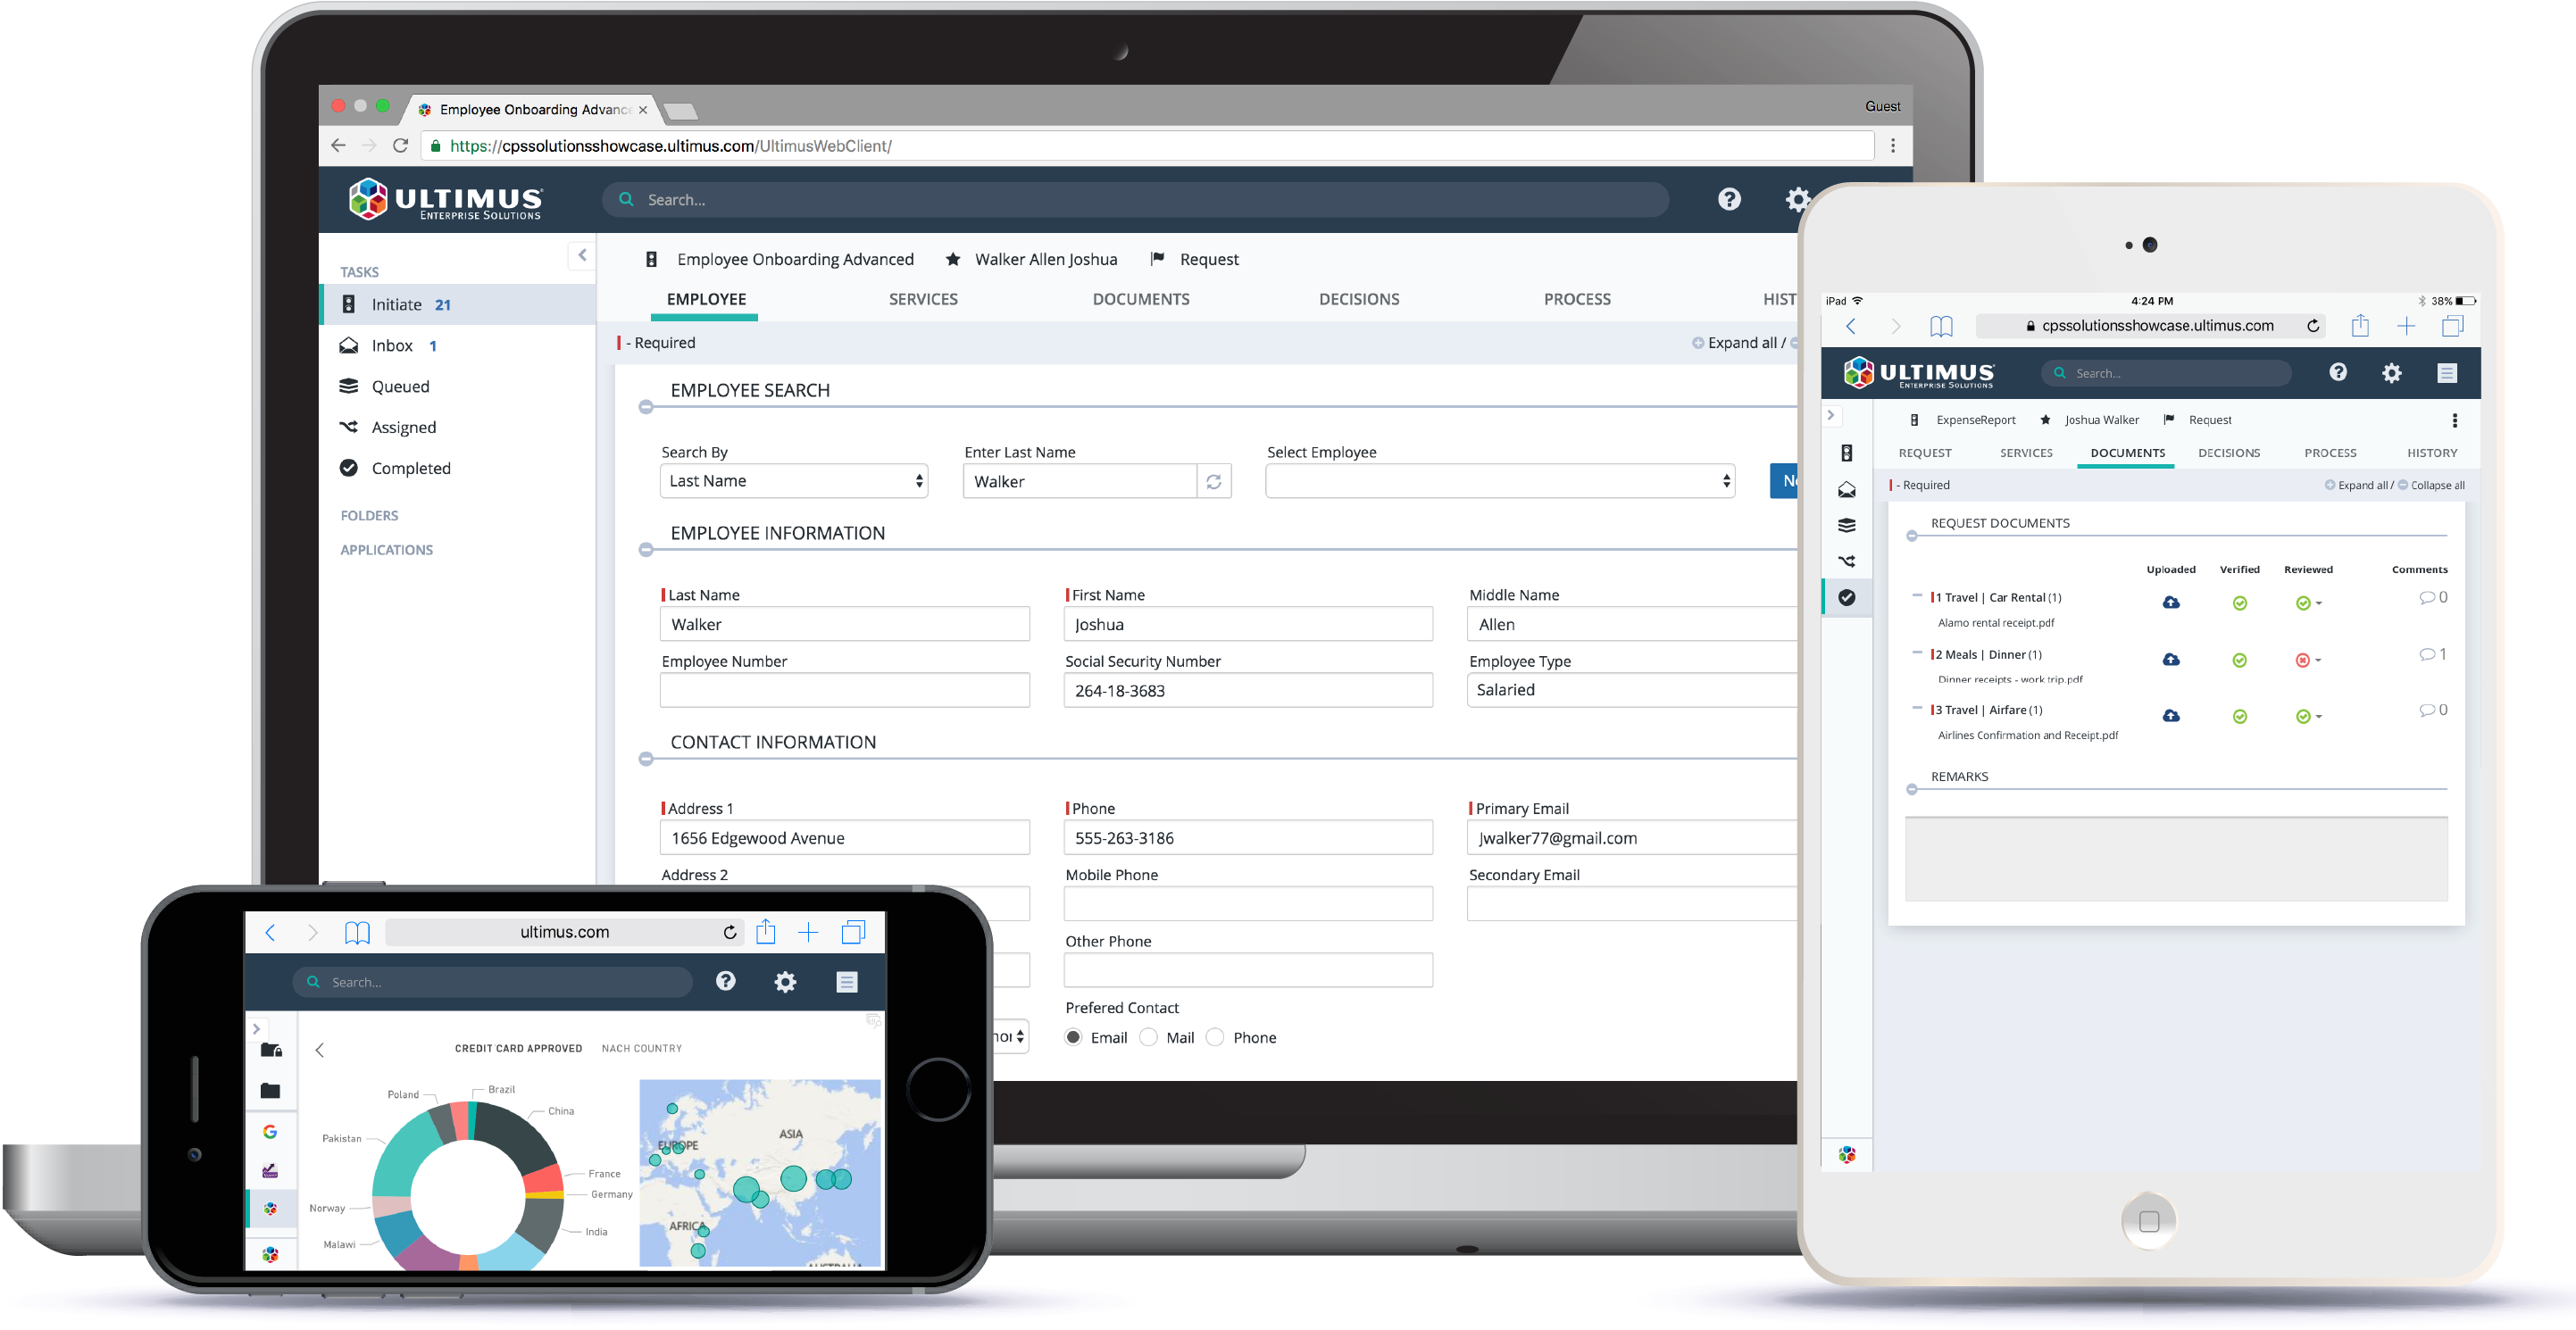The height and width of the screenshot is (1330, 2576).
Task: Open the Queued tasks stack icon
Action: point(349,386)
